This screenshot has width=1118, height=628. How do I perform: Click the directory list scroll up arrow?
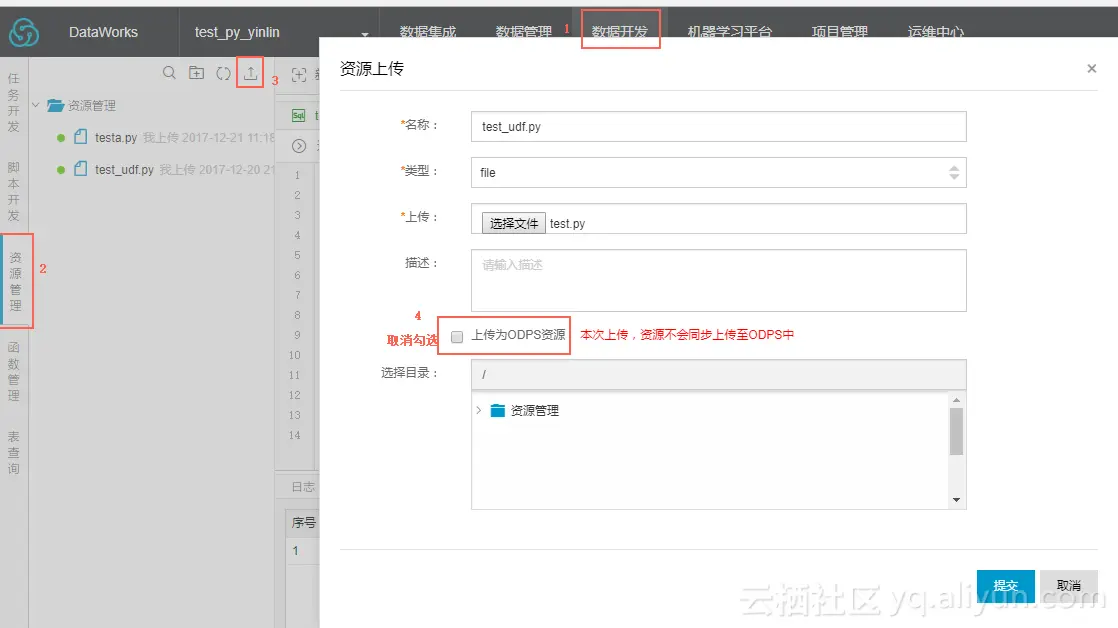[x=956, y=400]
